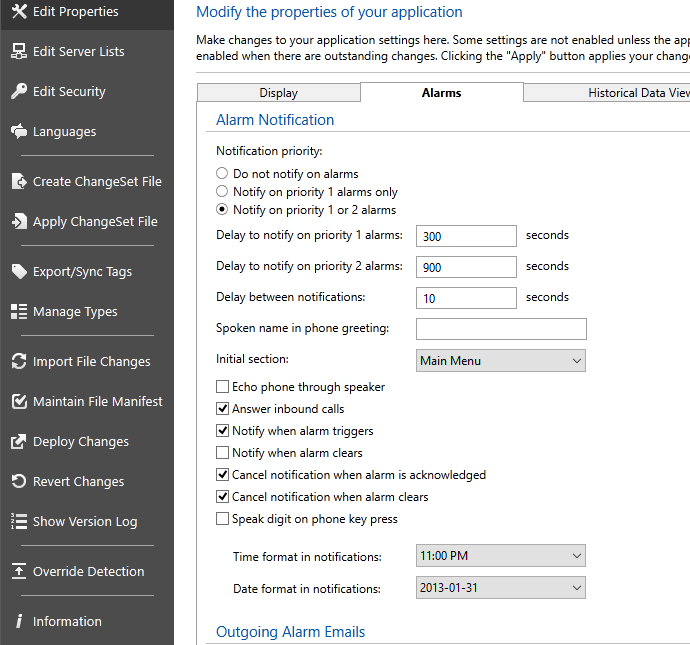The image size is (690, 645).
Task: Click the Edit Security key icon
Action: click(x=18, y=92)
